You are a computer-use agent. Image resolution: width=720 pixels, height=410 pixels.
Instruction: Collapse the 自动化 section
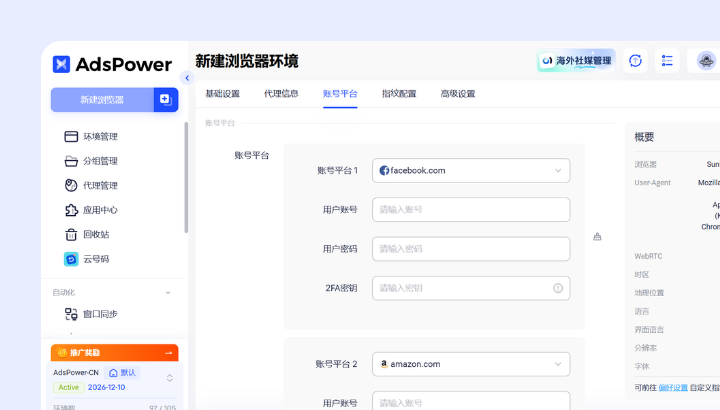pyautogui.click(x=168, y=292)
